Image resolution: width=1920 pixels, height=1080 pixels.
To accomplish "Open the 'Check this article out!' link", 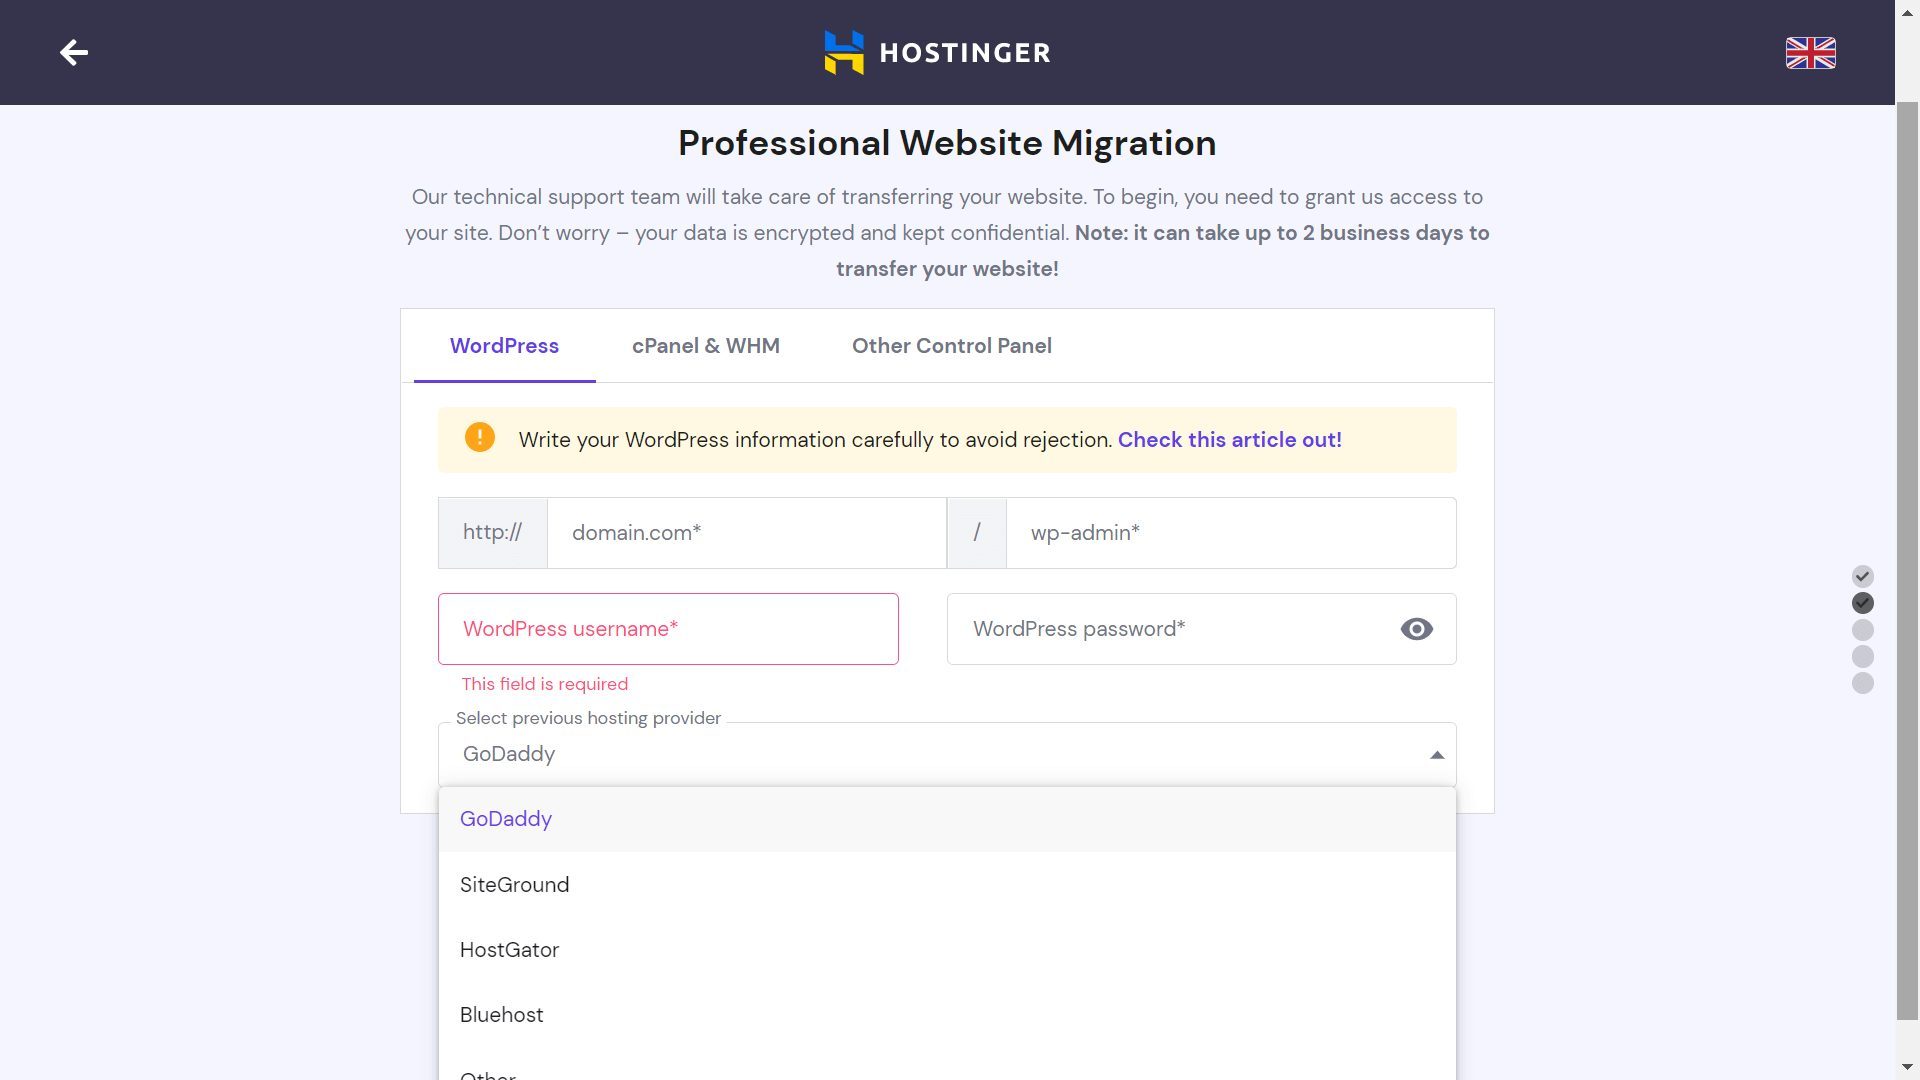I will tap(1229, 440).
